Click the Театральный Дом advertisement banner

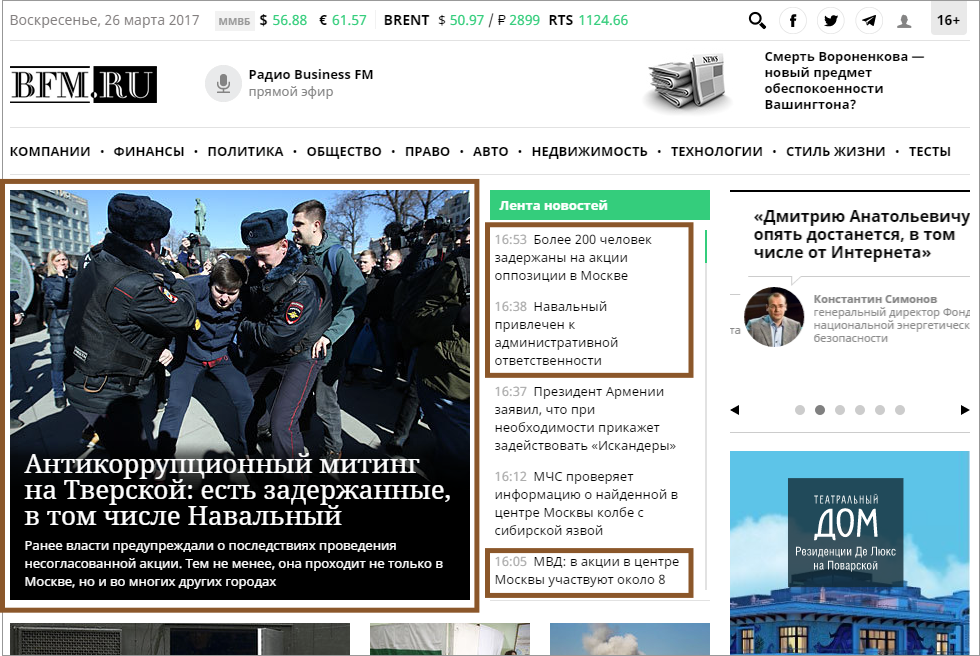848,550
